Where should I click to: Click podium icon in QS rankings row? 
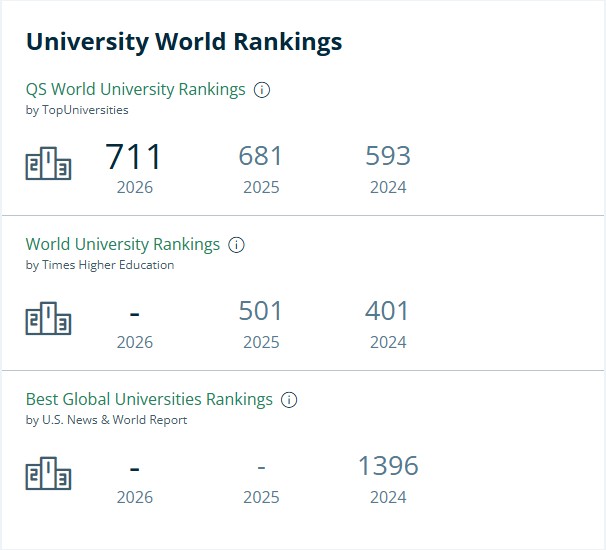(x=48, y=163)
